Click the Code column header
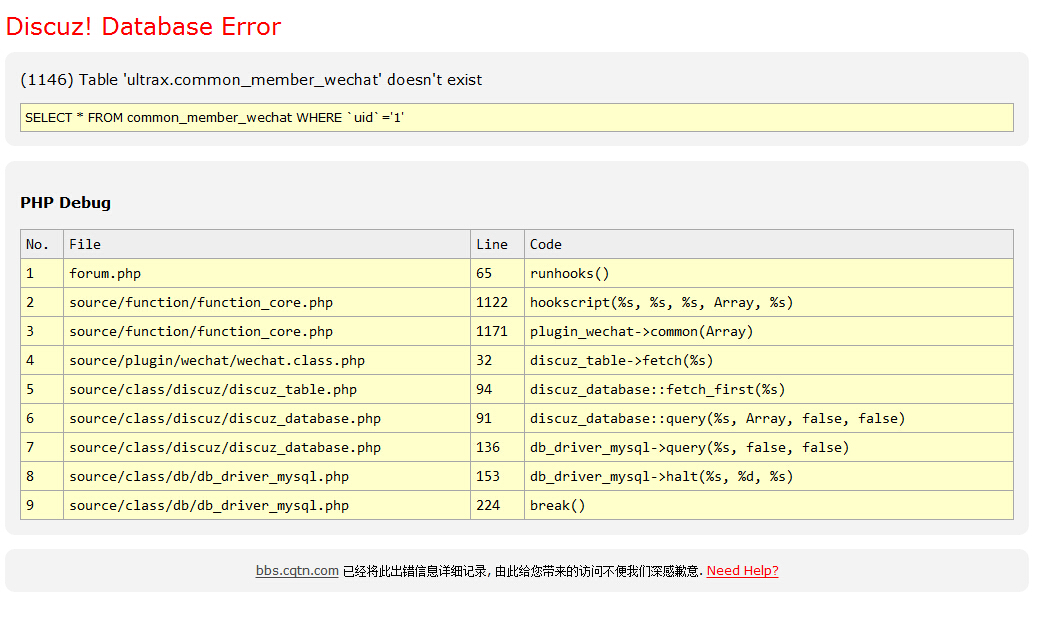Image resolution: width=1042 pixels, height=618 pixels. pos(769,245)
